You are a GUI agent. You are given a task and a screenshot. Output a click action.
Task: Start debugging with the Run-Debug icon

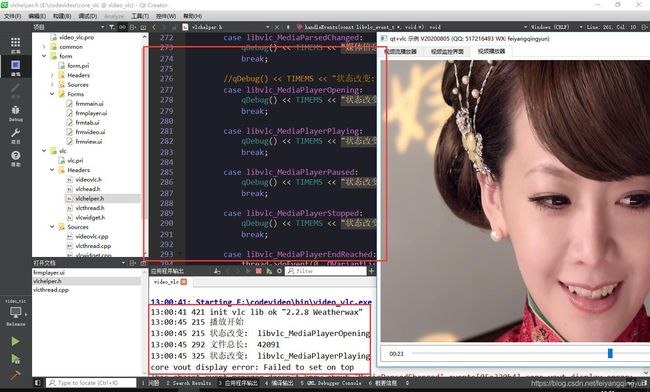click(15, 359)
